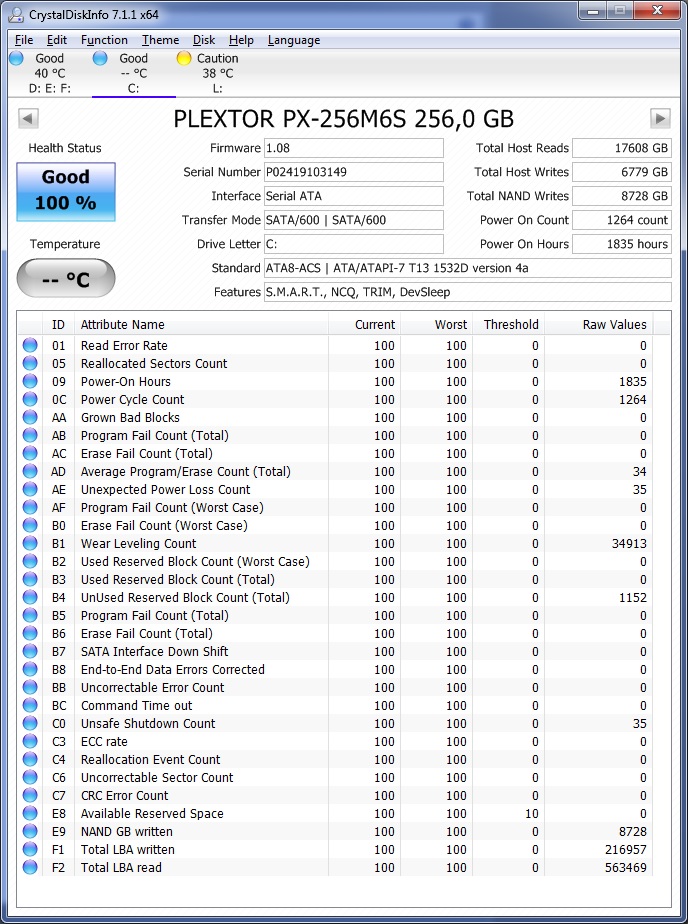The width and height of the screenshot is (688, 924).
Task: Click the Serial Number field
Action: pyautogui.click(x=353, y=172)
